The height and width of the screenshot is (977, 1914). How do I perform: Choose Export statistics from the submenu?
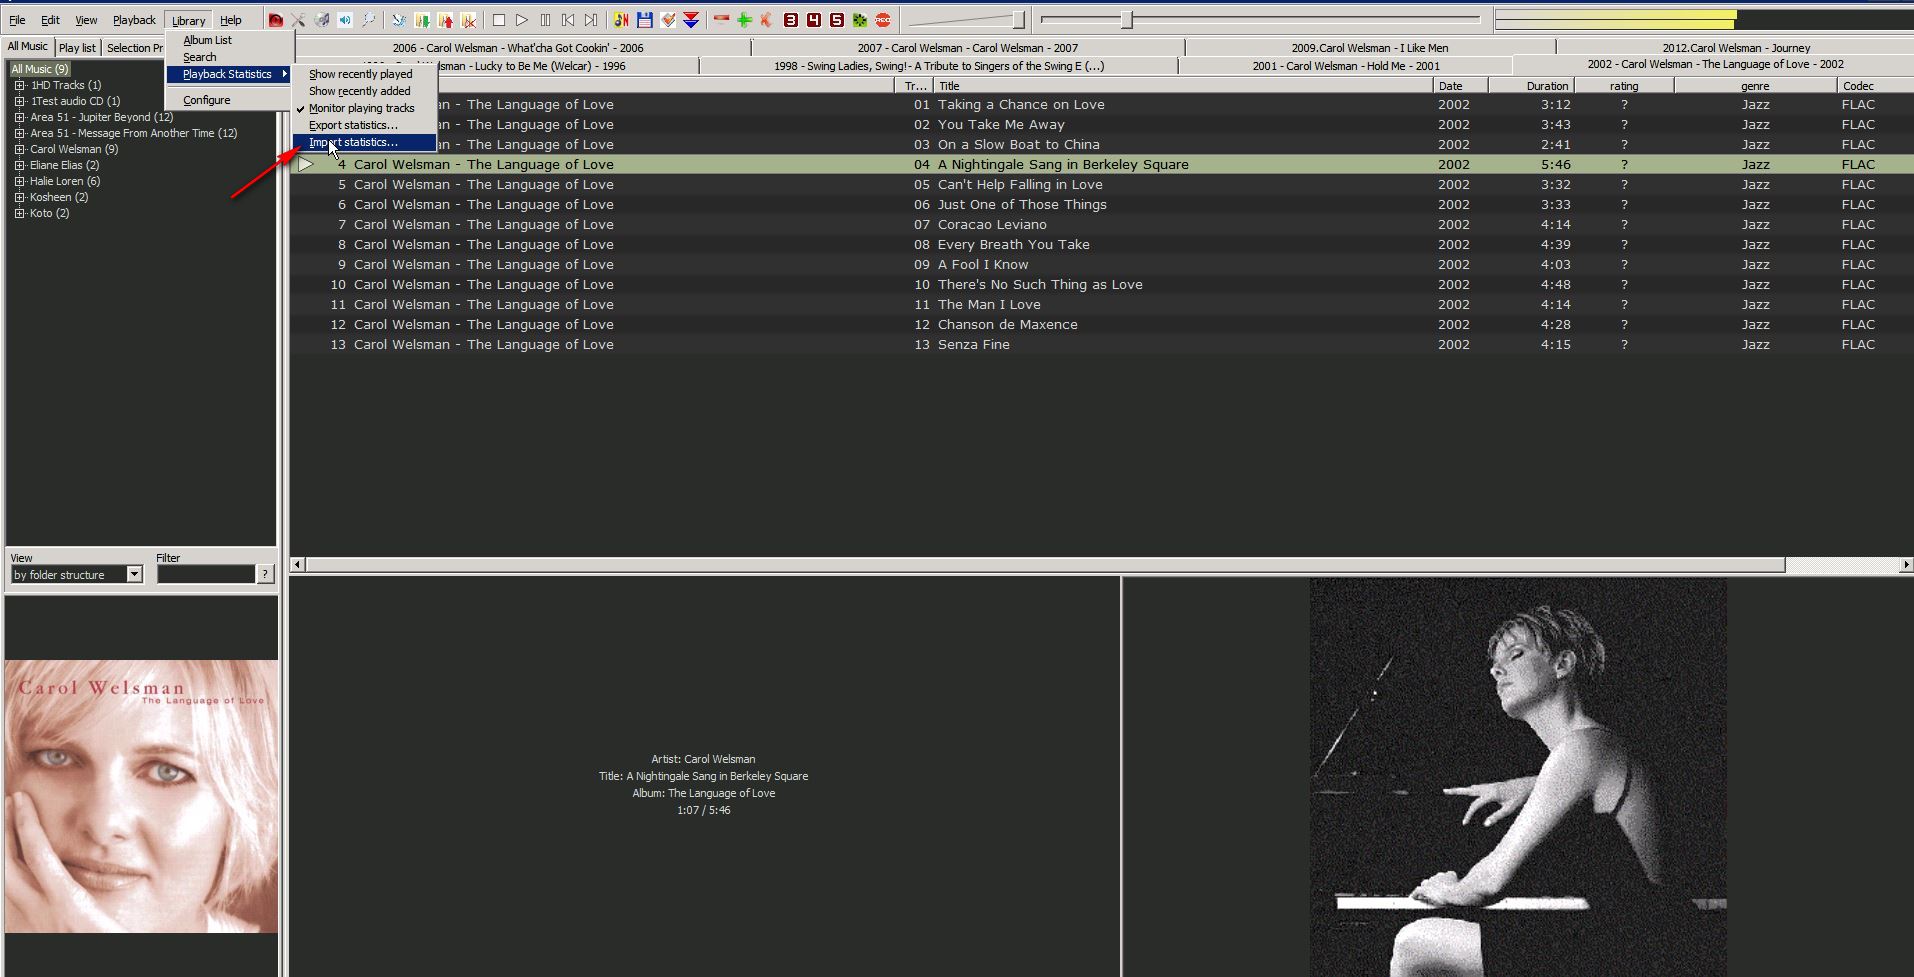click(353, 125)
